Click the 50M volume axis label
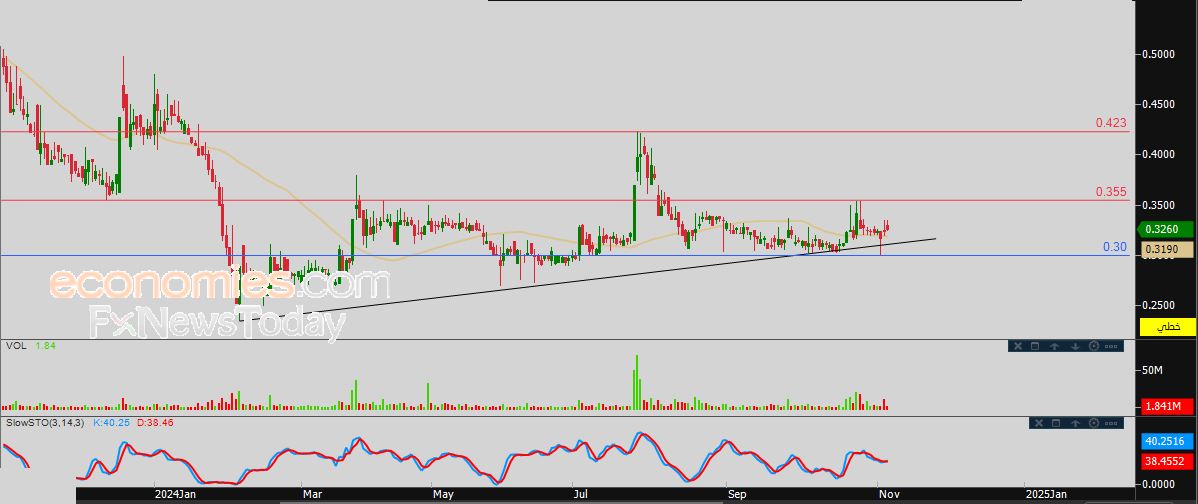The image size is (1198, 504). 1153,370
